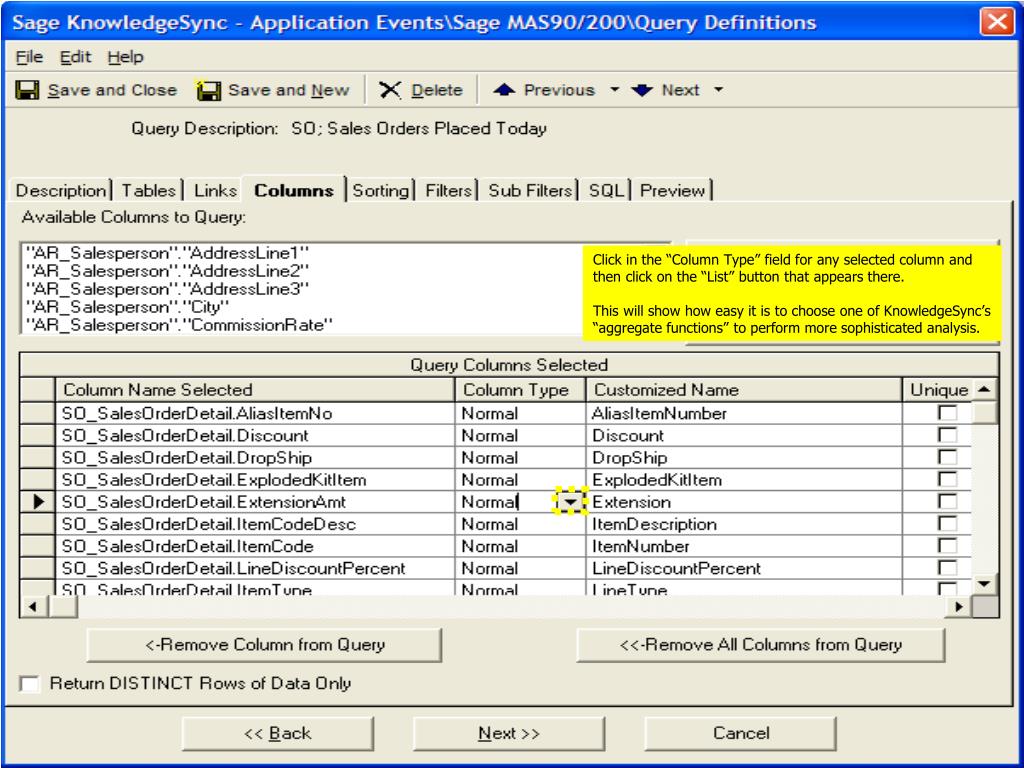
Task: Select the Columns tab
Action: click(294, 190)
